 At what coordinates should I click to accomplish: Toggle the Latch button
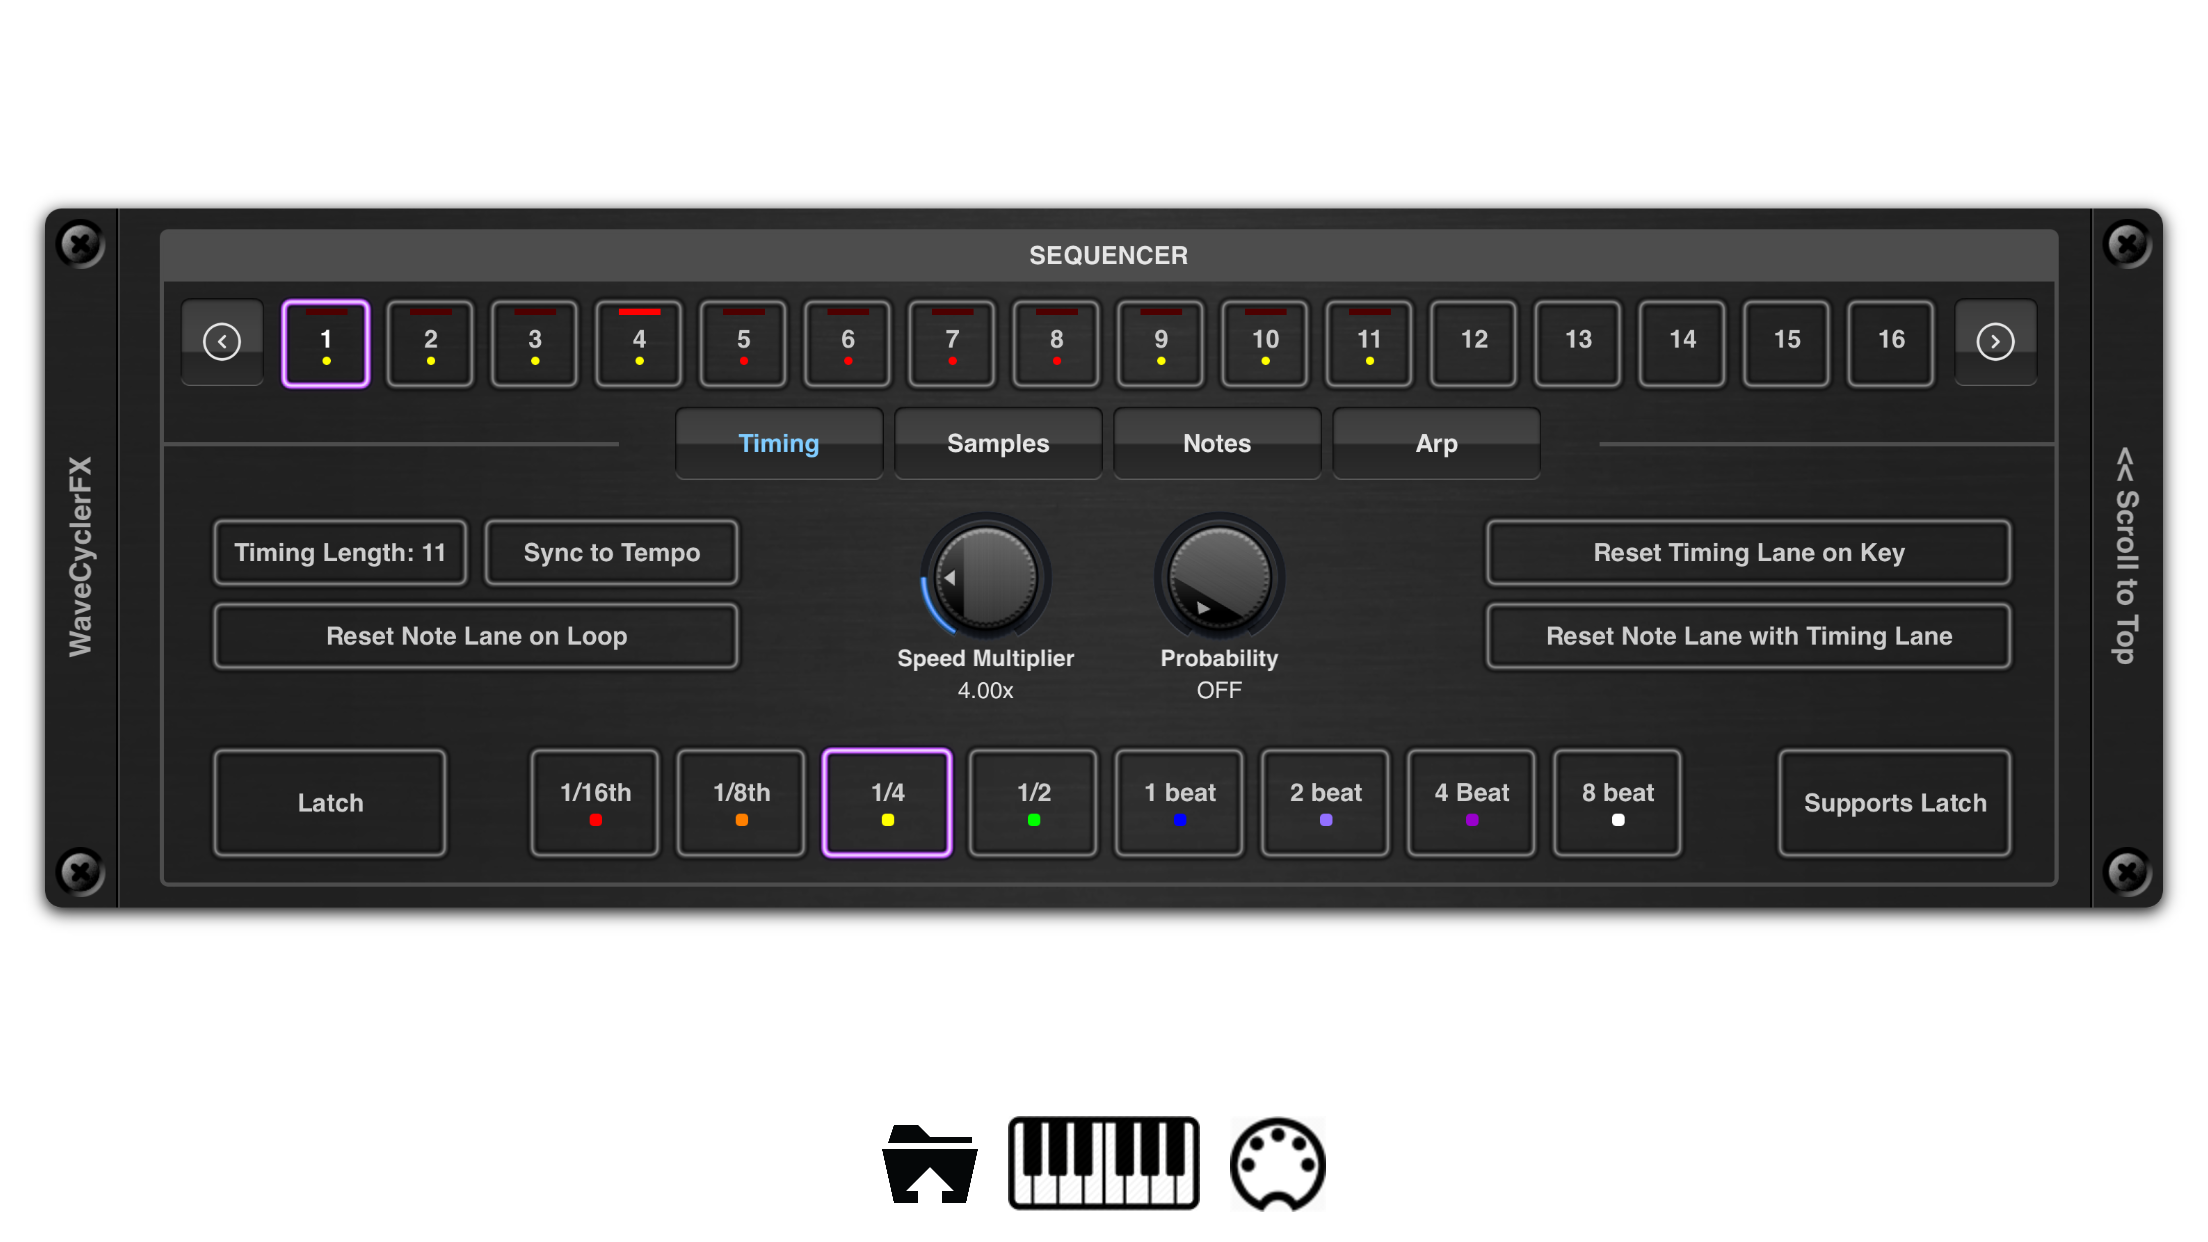(x=330, y=803)
